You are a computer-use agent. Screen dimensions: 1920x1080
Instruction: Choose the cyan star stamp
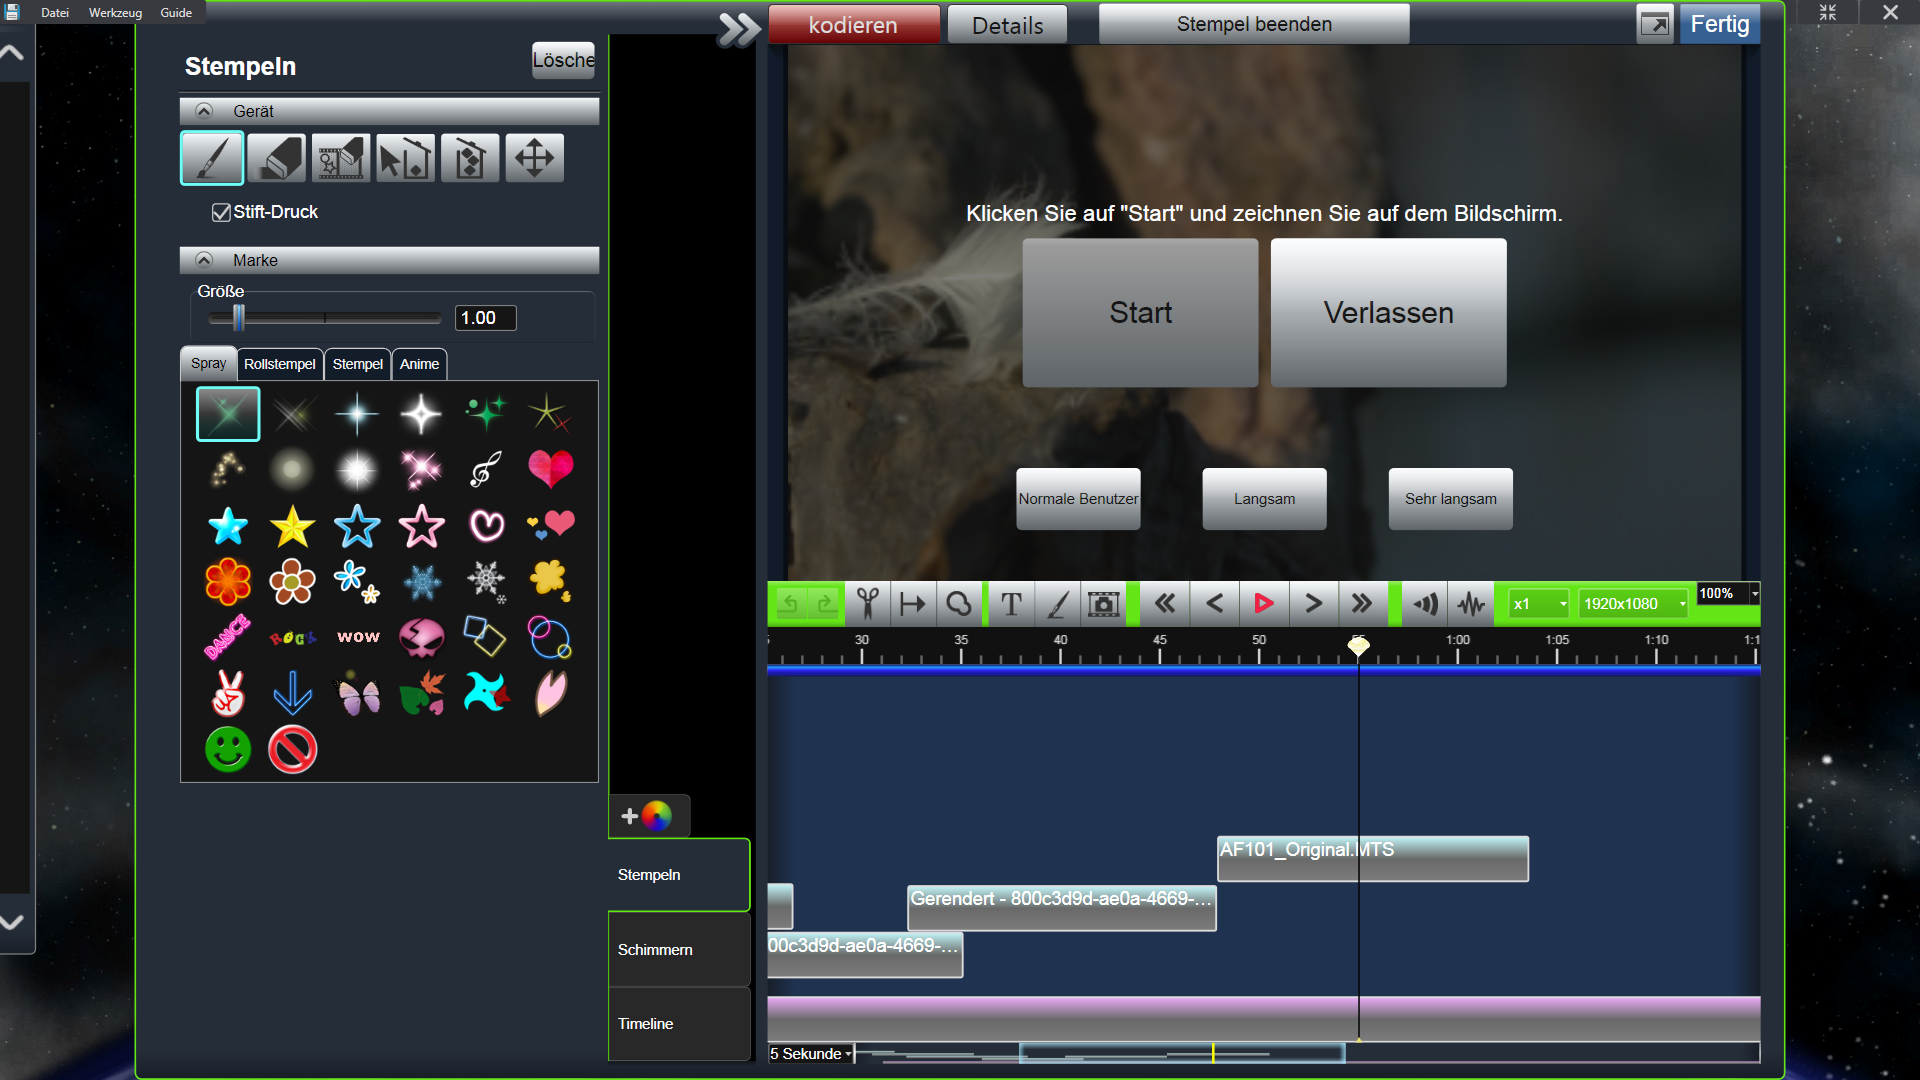tap(228, 526)
